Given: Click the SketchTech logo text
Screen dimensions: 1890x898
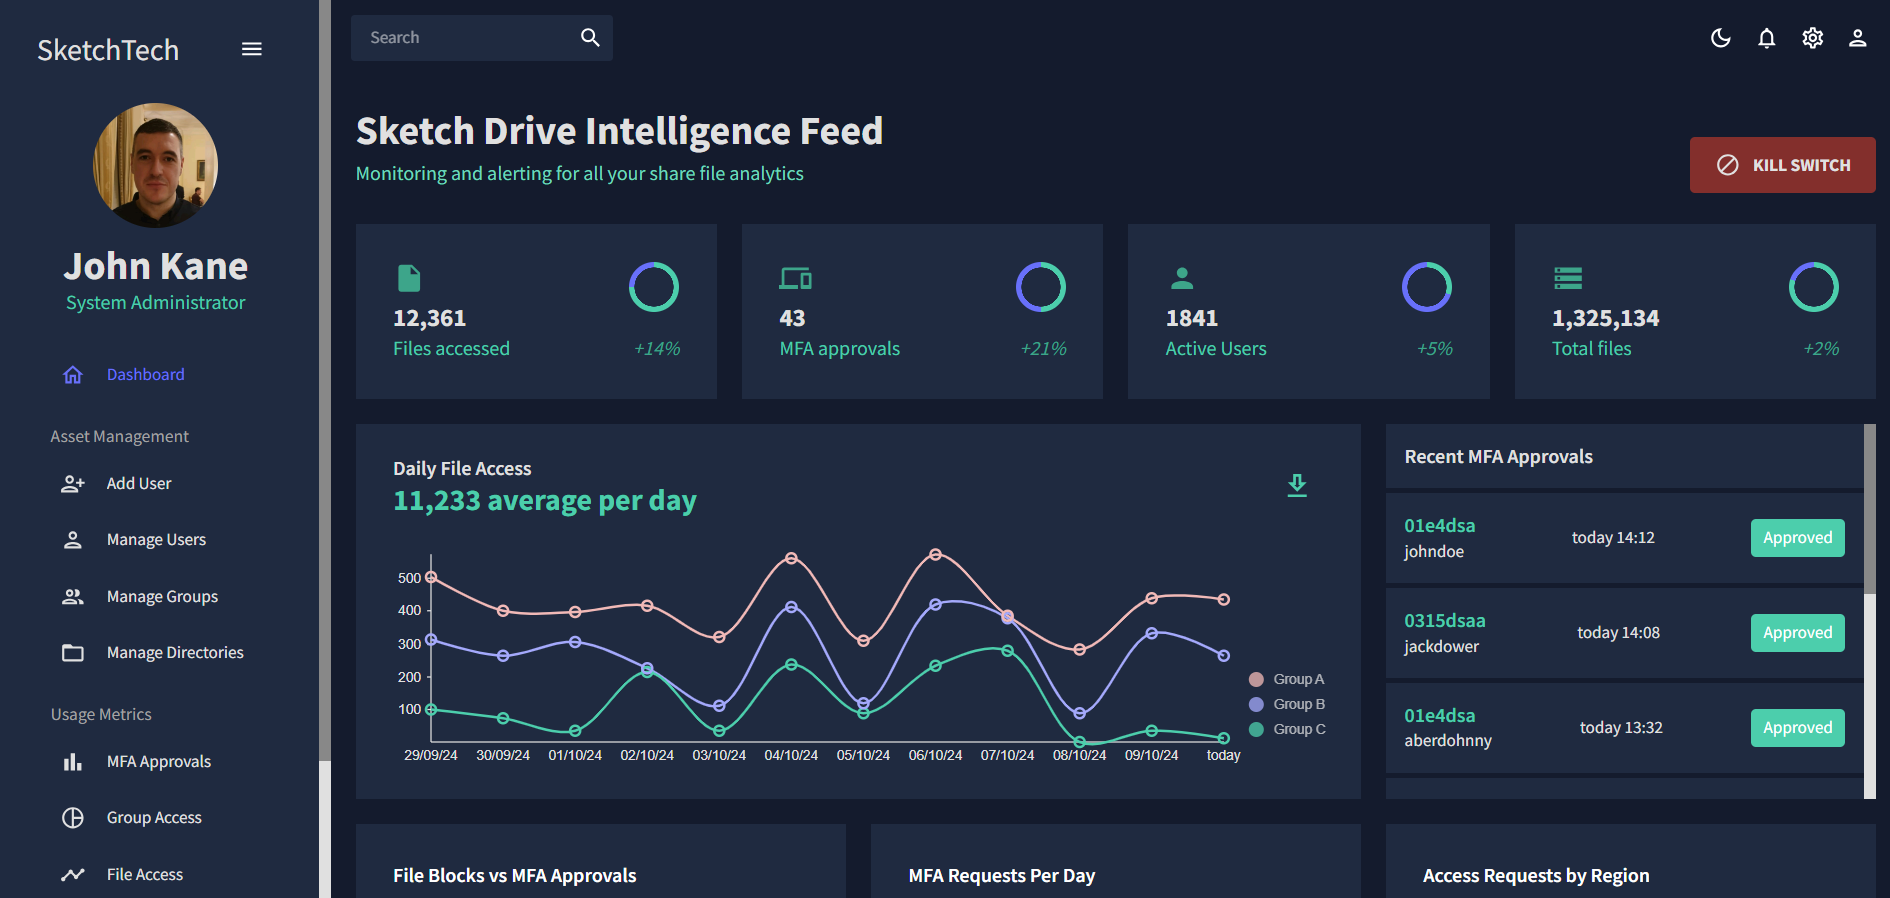Looking at the screenshot, I should pos(108,50).
